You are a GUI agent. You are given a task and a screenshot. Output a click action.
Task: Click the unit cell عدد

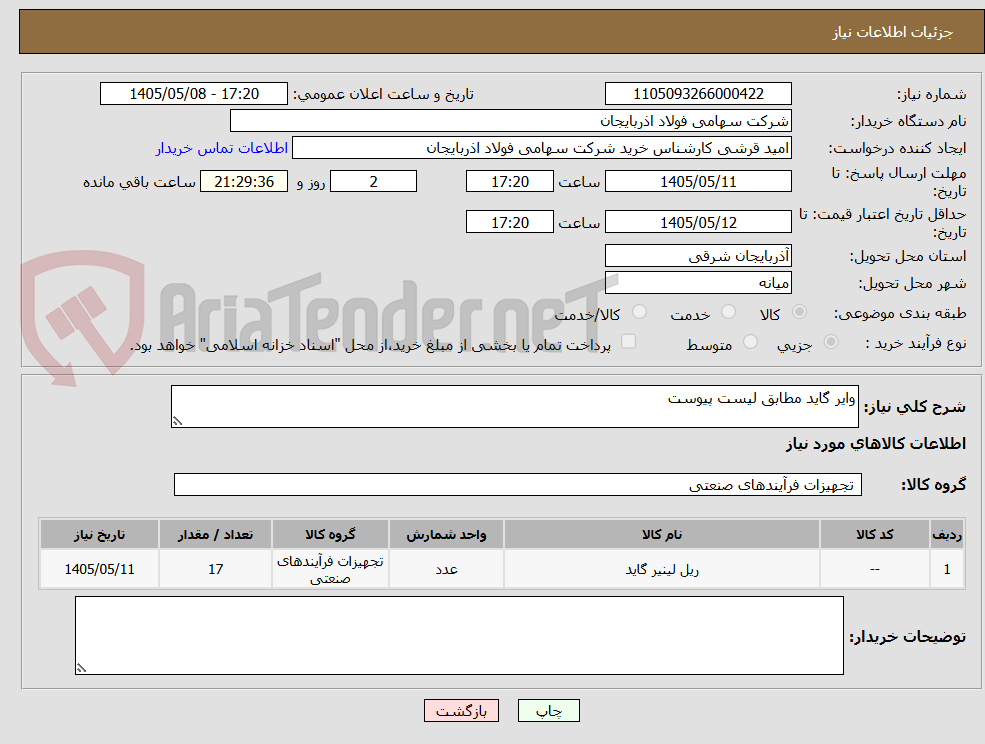tap(446, 569)
